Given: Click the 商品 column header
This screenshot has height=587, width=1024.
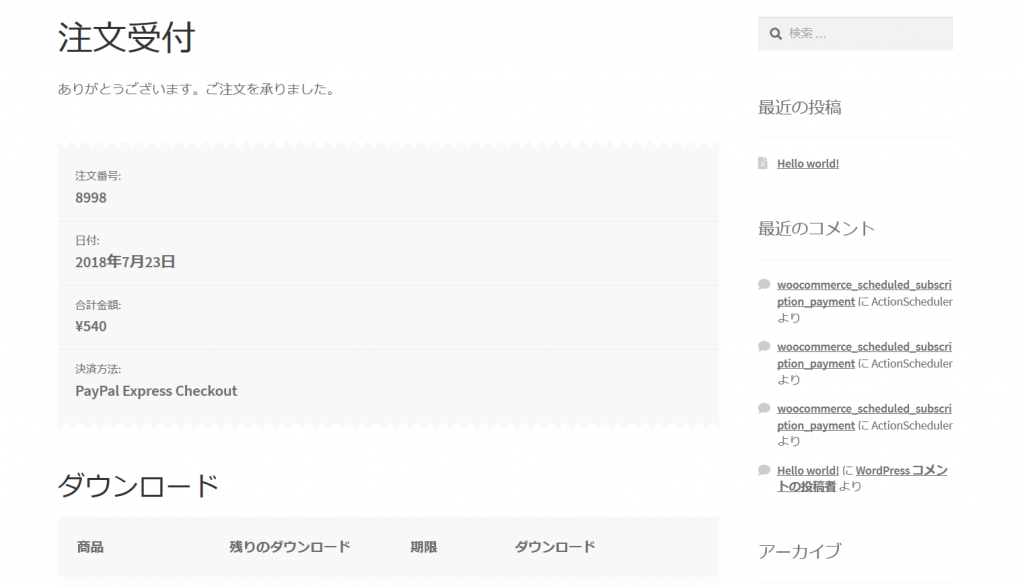Looking at the screenshot, I should tap(90, 547).
